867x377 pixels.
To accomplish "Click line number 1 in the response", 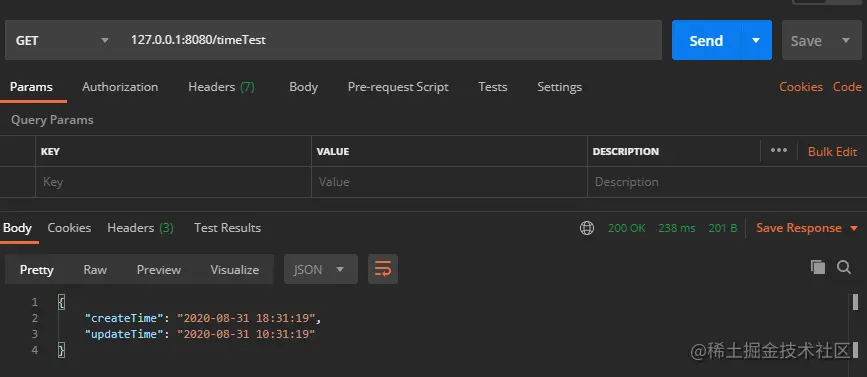I will (x=35, y=302).
